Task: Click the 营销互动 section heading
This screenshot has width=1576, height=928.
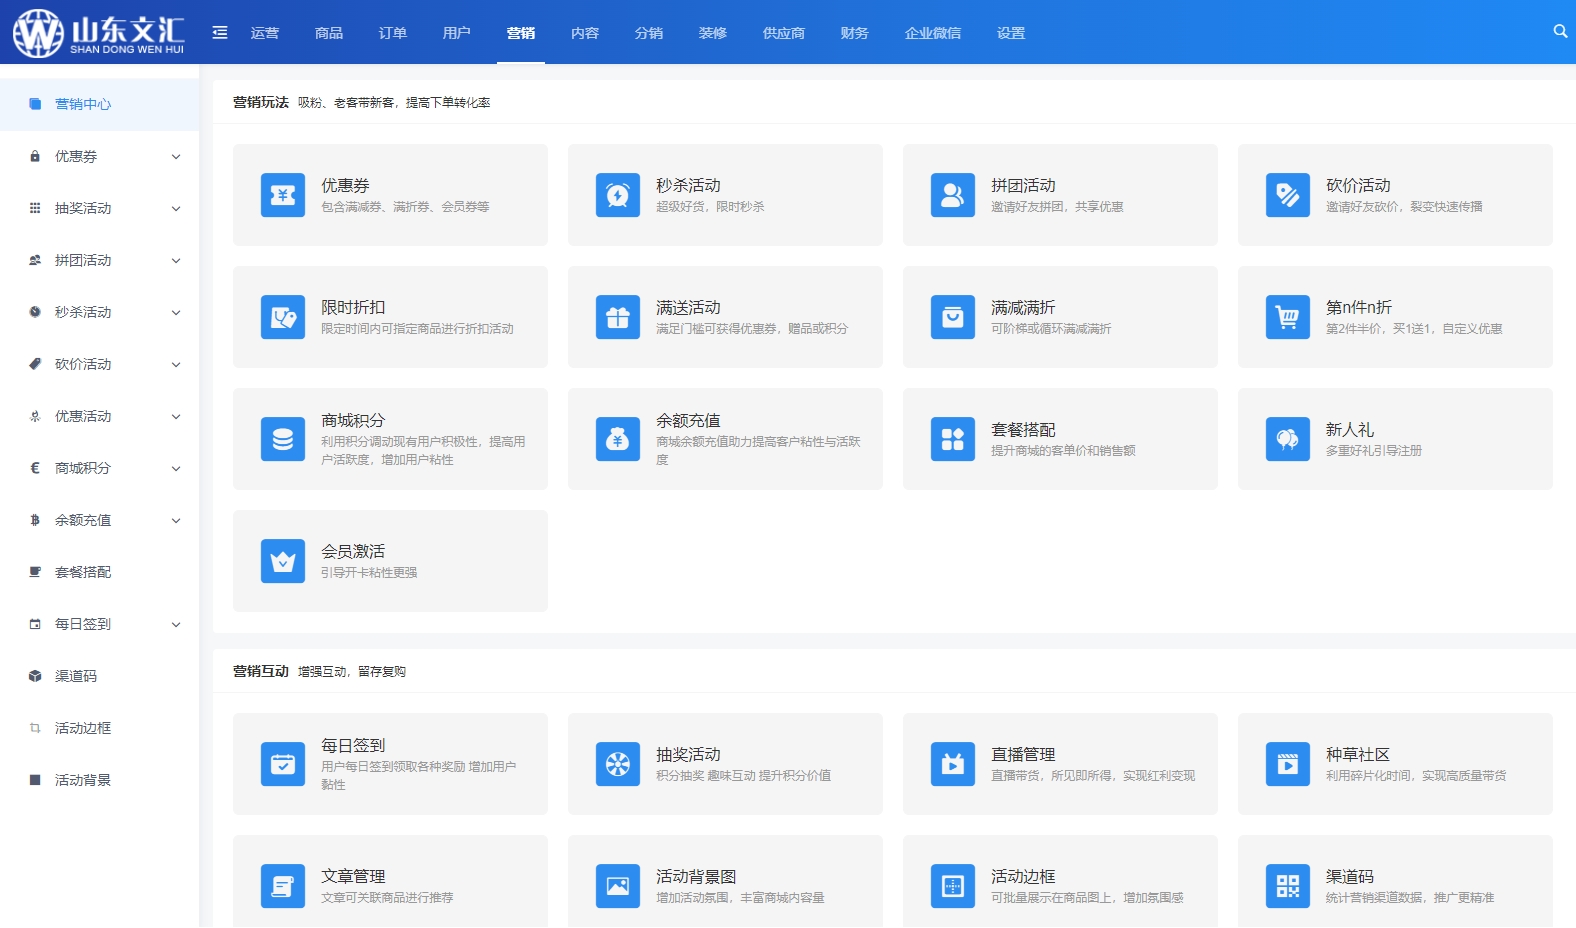Action: click(261, 671)
